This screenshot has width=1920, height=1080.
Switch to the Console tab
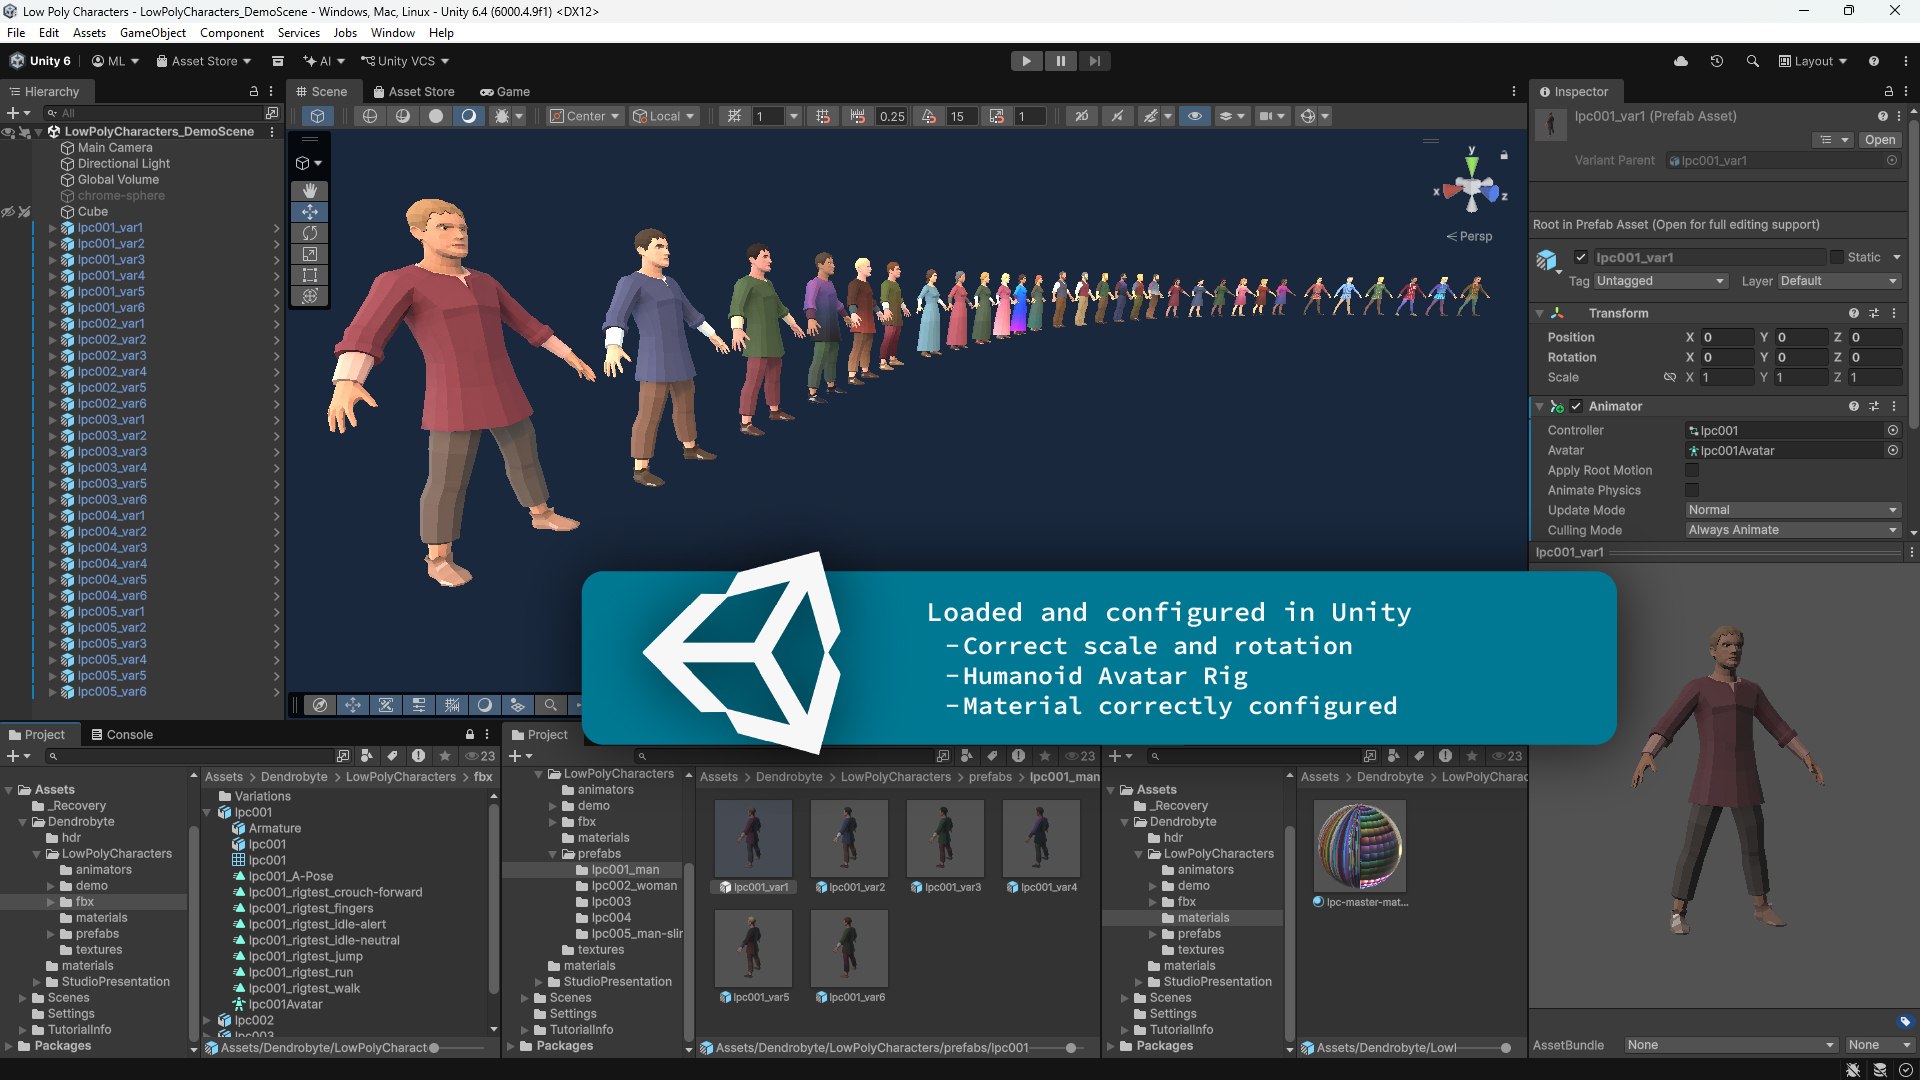[x=122, y=734]
